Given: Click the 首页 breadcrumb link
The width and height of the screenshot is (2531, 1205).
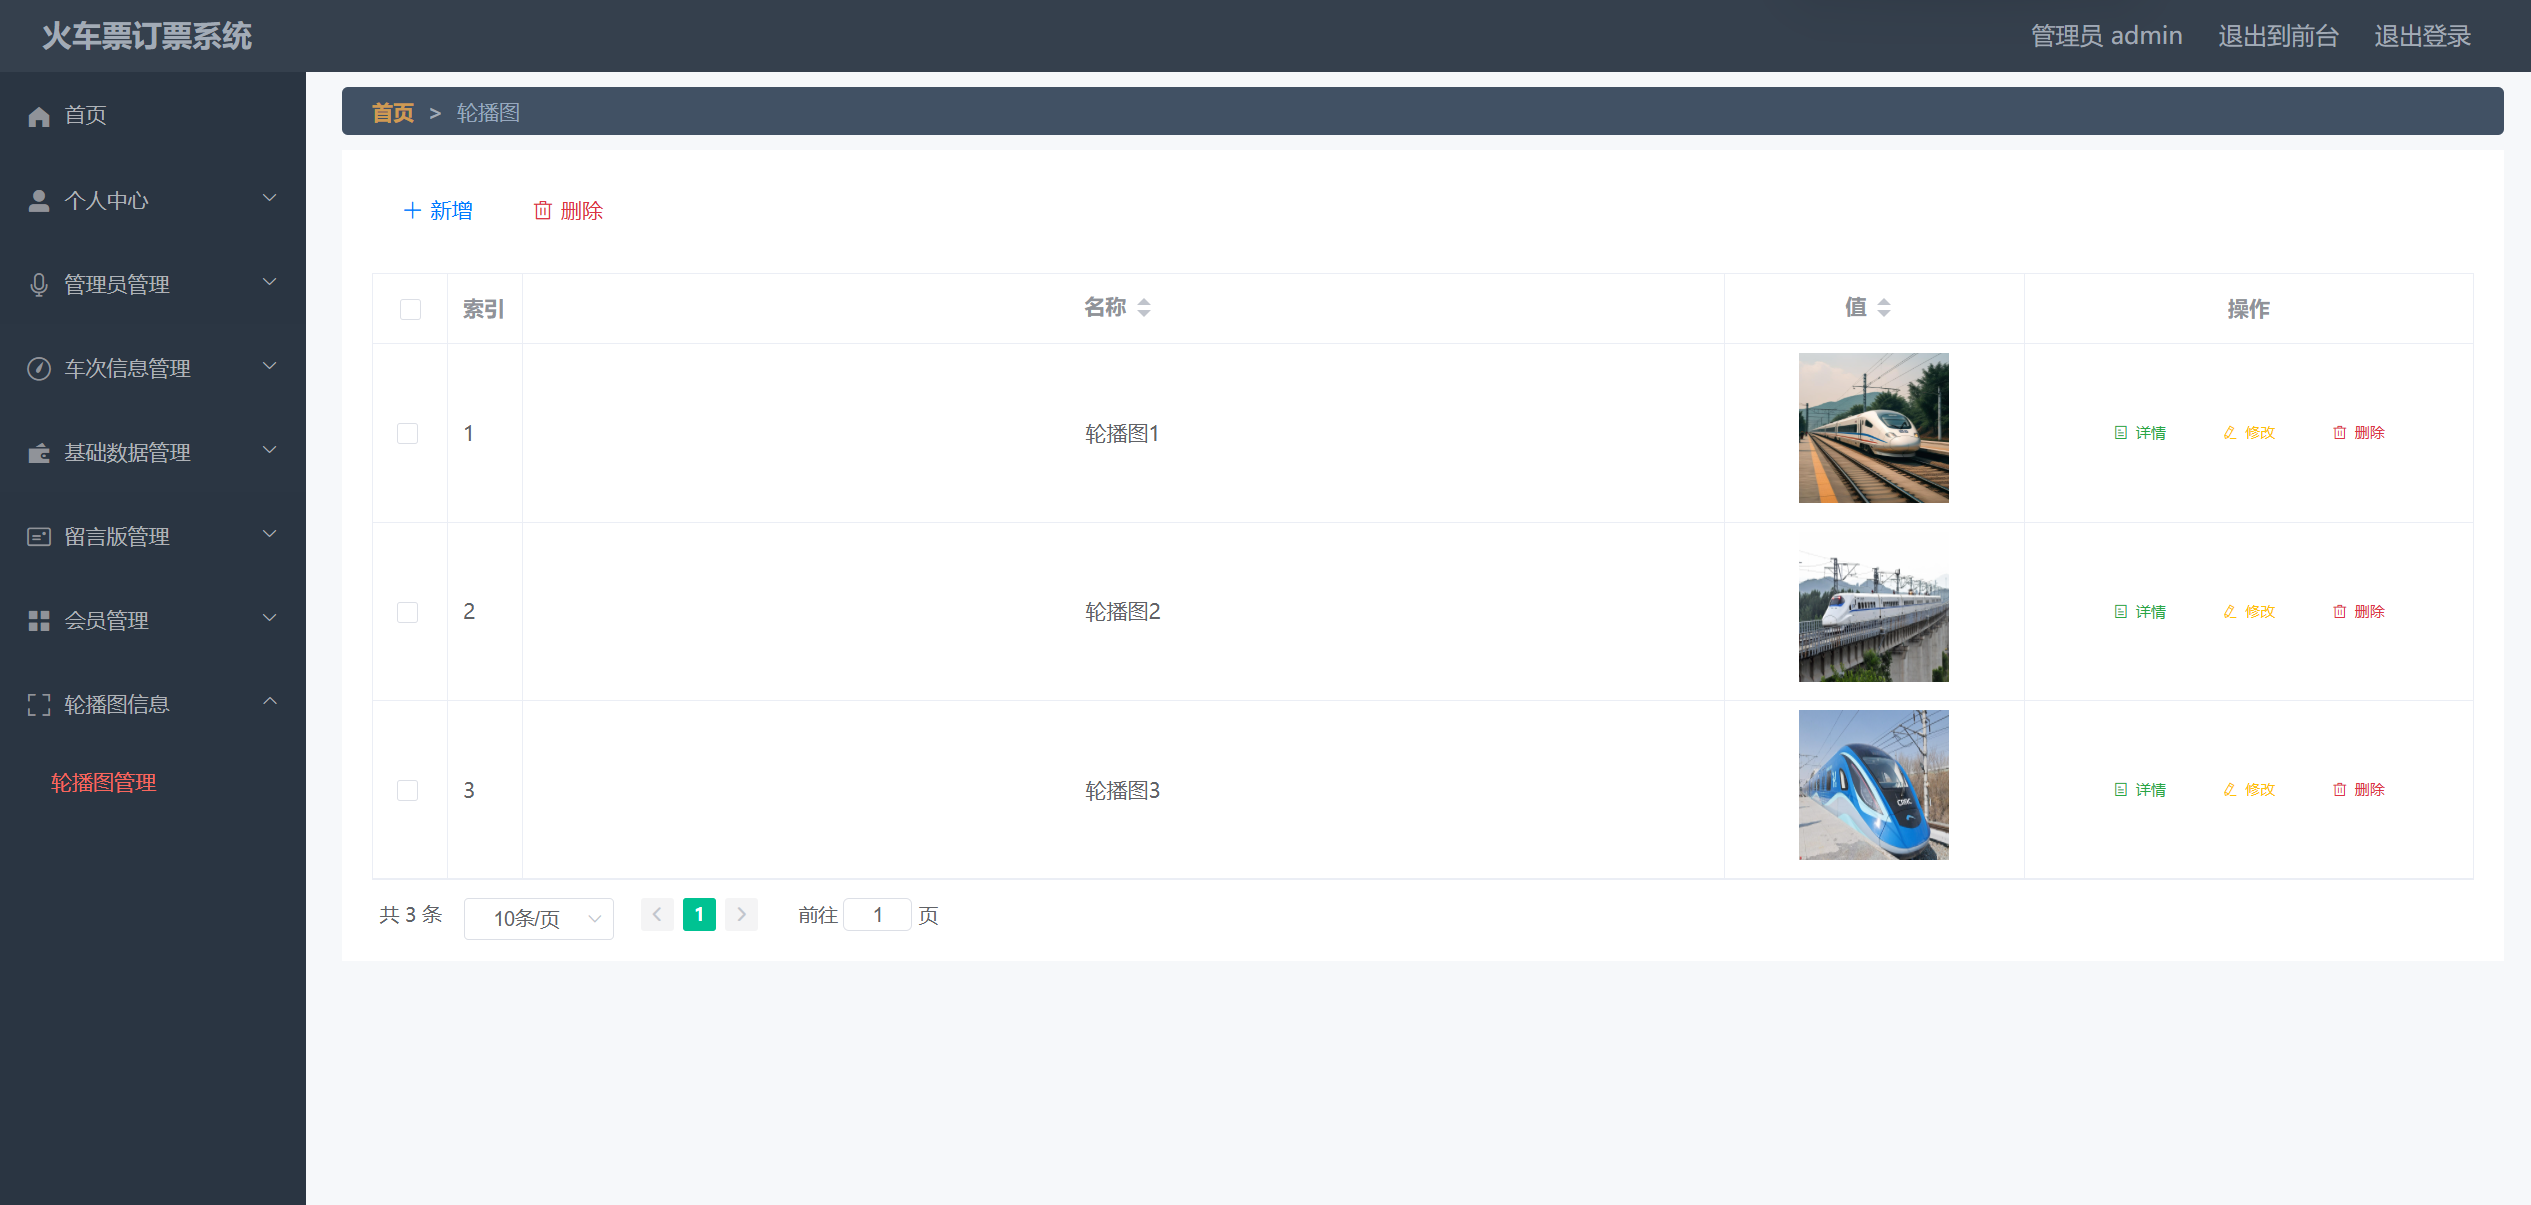Looking at the screenshot, I should pos(392,112).
